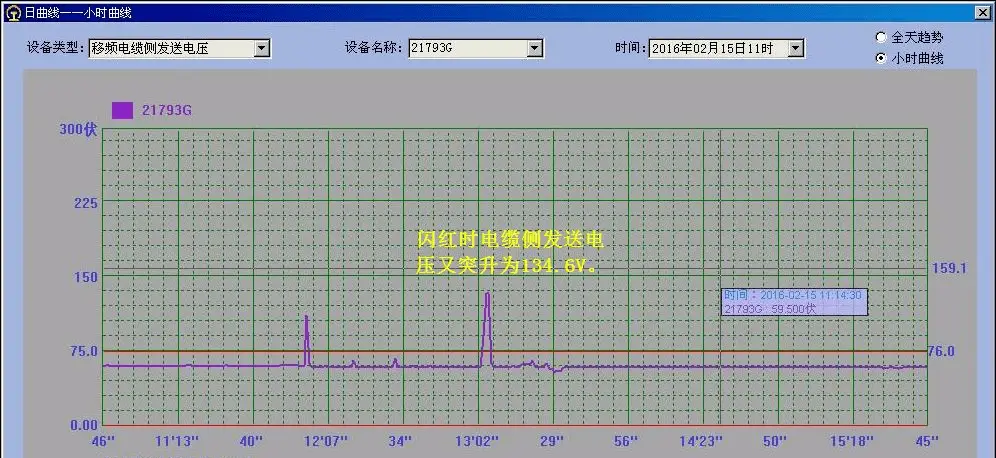The image size is (996, 458).
Task: Click the 300伏 axis label
Action: pos(78,130)
